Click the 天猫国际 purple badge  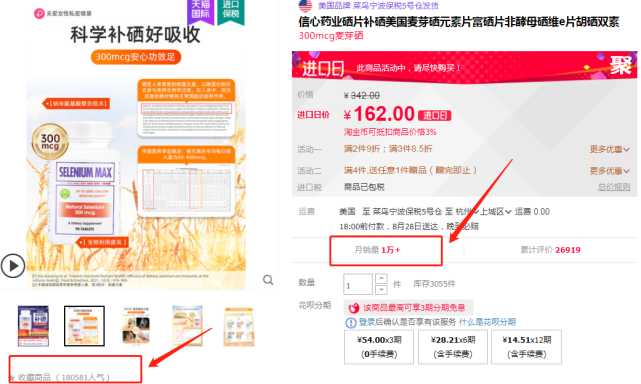[201, 11]
